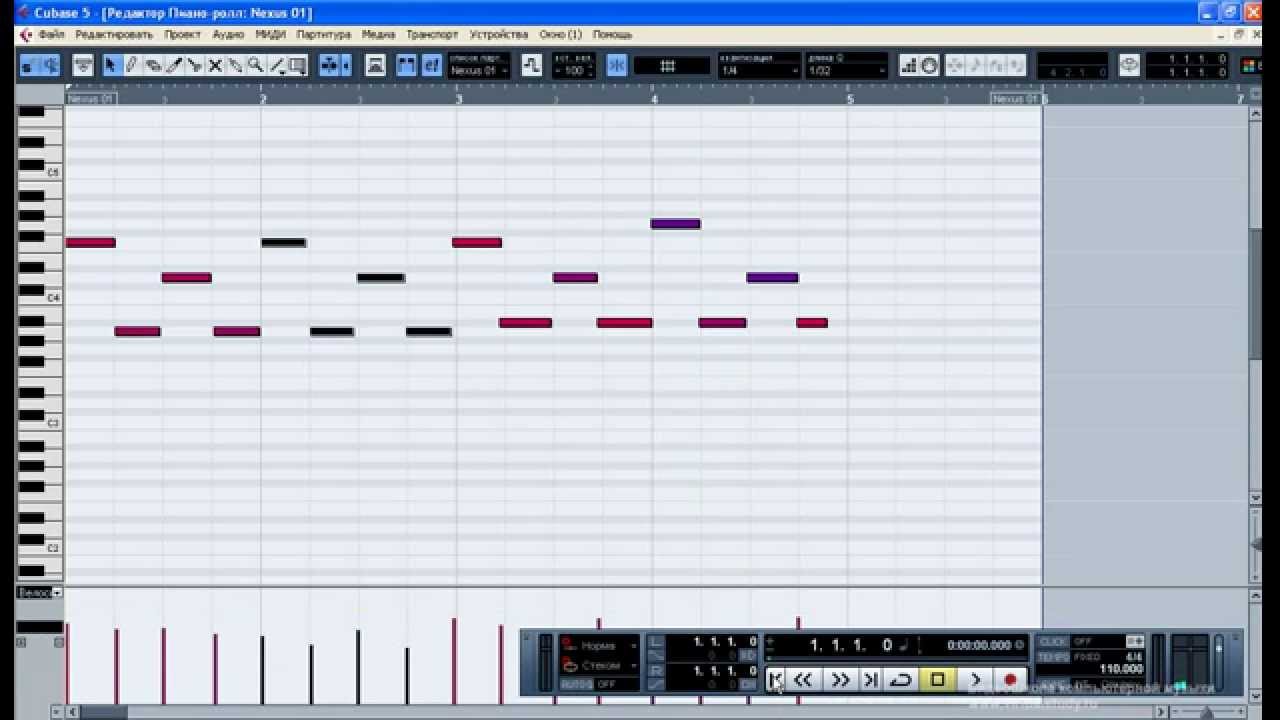Toggle Show Info line button
1280x720 pixels.
pos(83,65)
